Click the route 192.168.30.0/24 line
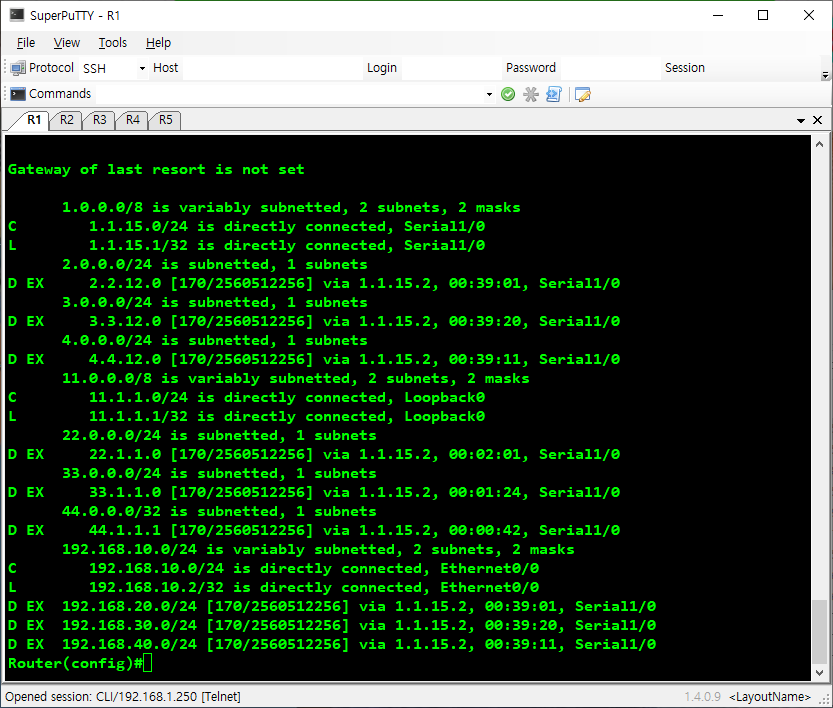The width and height of the screenshot is (833, 708). pos(332,625)
